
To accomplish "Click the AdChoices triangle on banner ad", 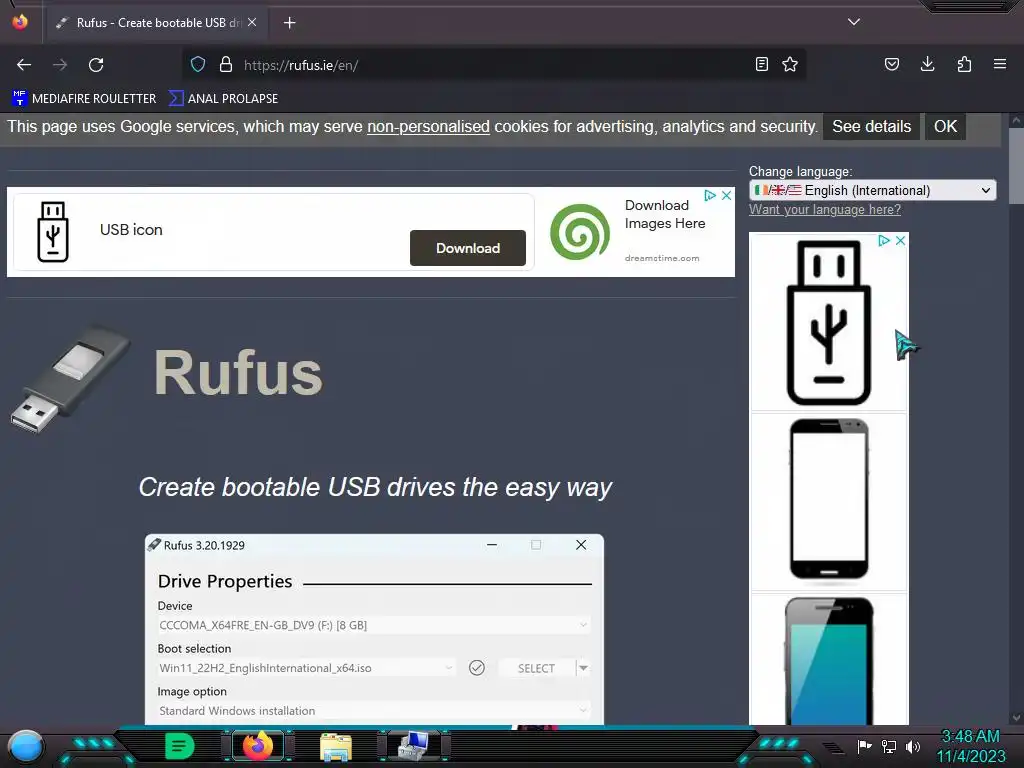I will click(x=710, y=195).
